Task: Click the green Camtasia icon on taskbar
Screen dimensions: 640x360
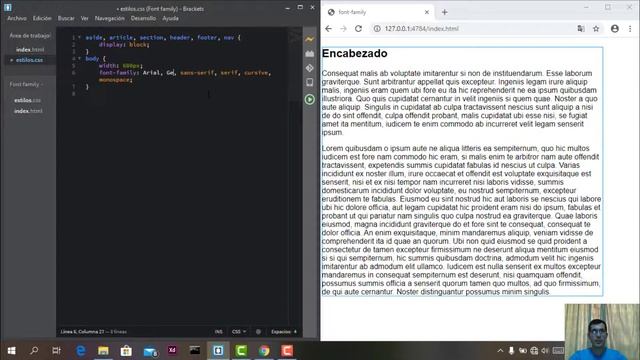Action: [x=241, y=351]
